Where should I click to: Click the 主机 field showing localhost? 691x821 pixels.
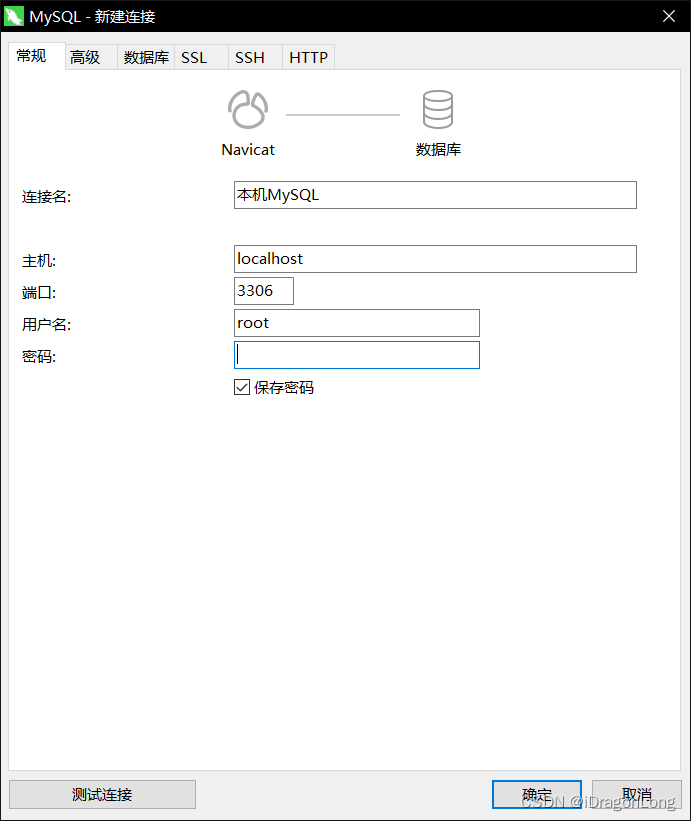click(435, 259)
